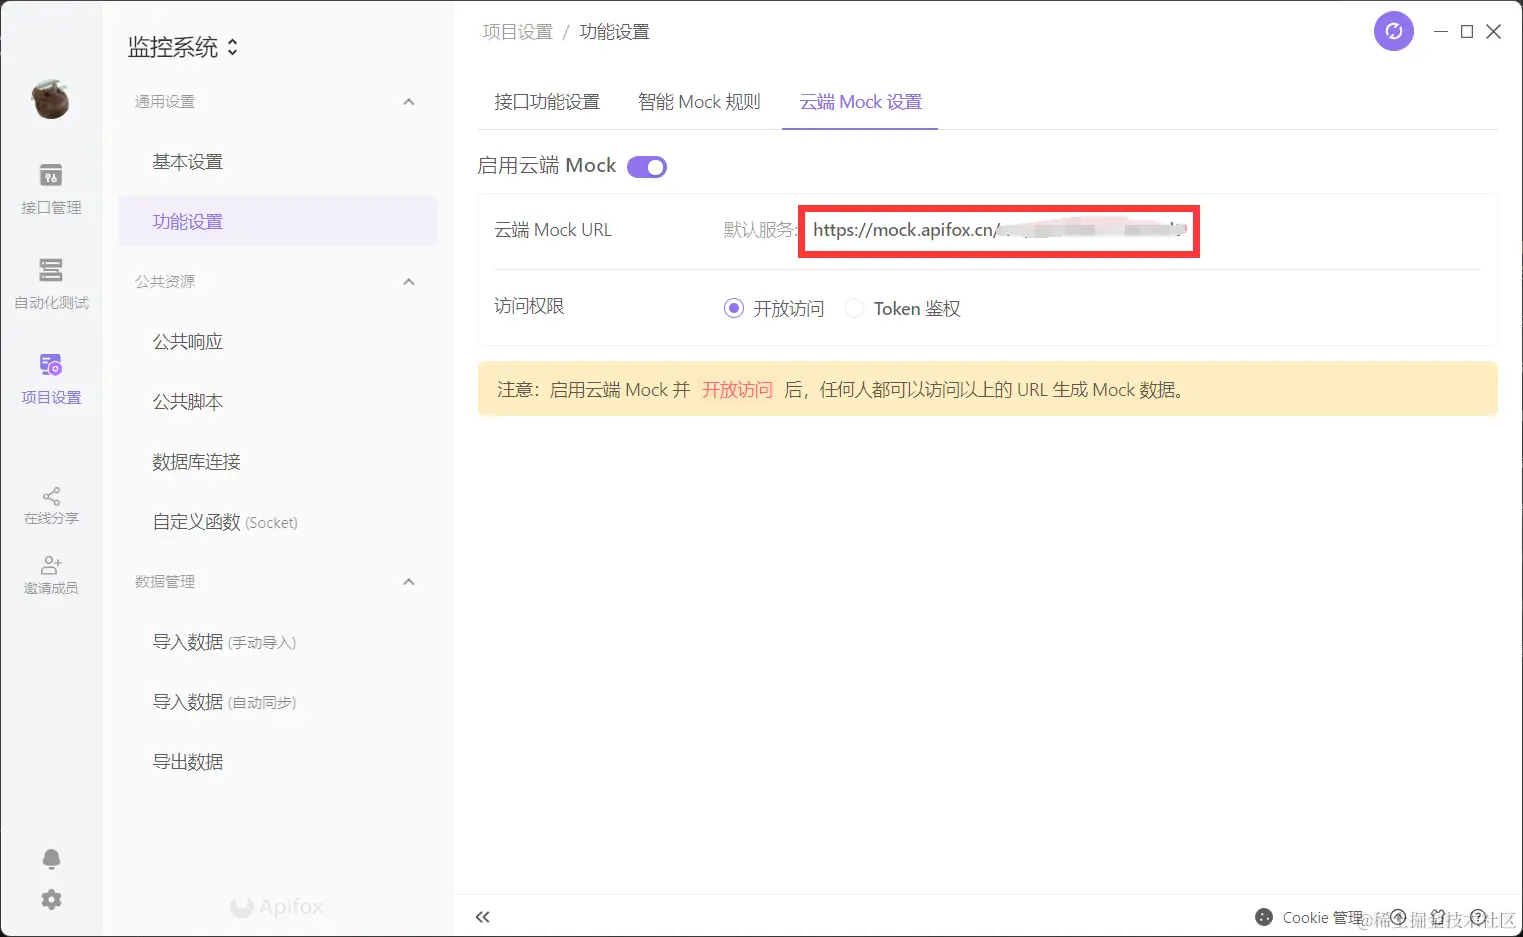This screenshot has height=937, width=1523.
Task: Open 自动化测试 in the left sidebar
Action: [x=51, y=283]
